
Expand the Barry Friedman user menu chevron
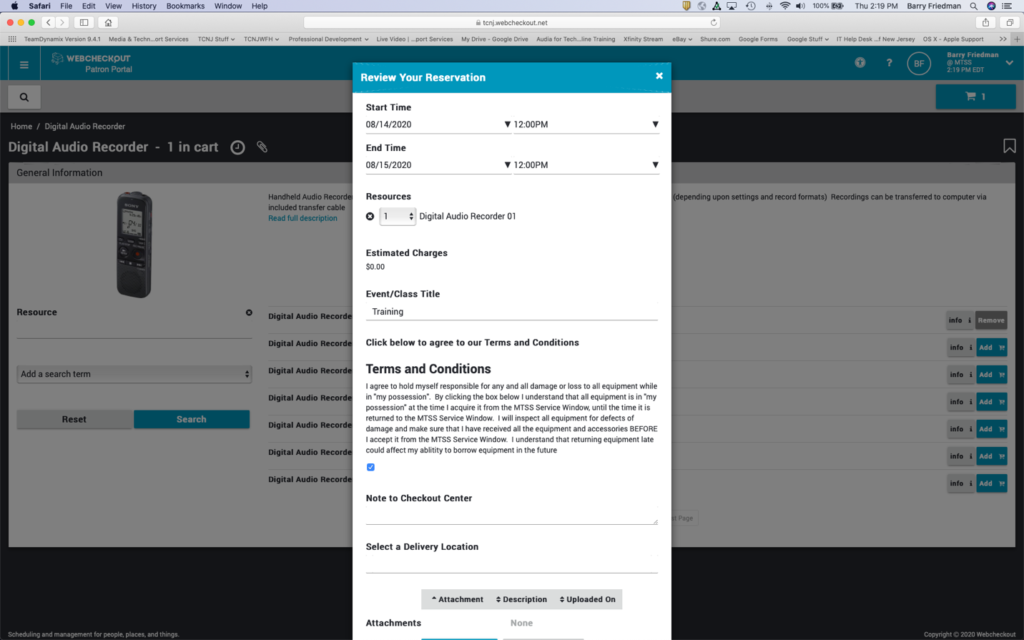pos(1009,63)
